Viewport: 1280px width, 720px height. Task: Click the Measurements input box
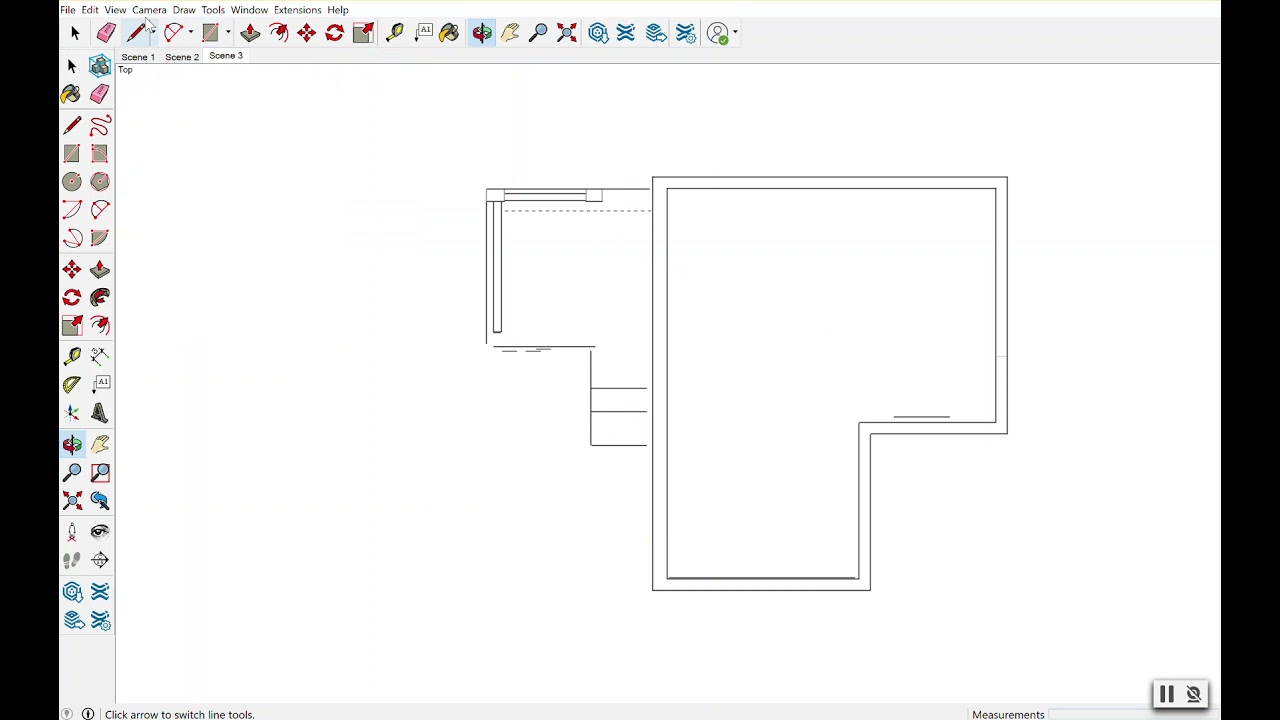coord(1132,714)
